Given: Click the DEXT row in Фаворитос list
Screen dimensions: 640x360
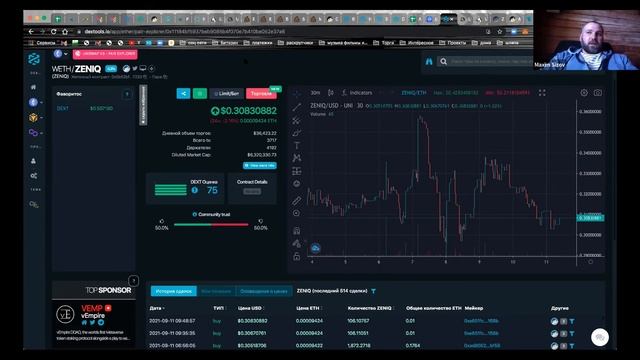Looking at the screenshot, I should click(93, 109).
